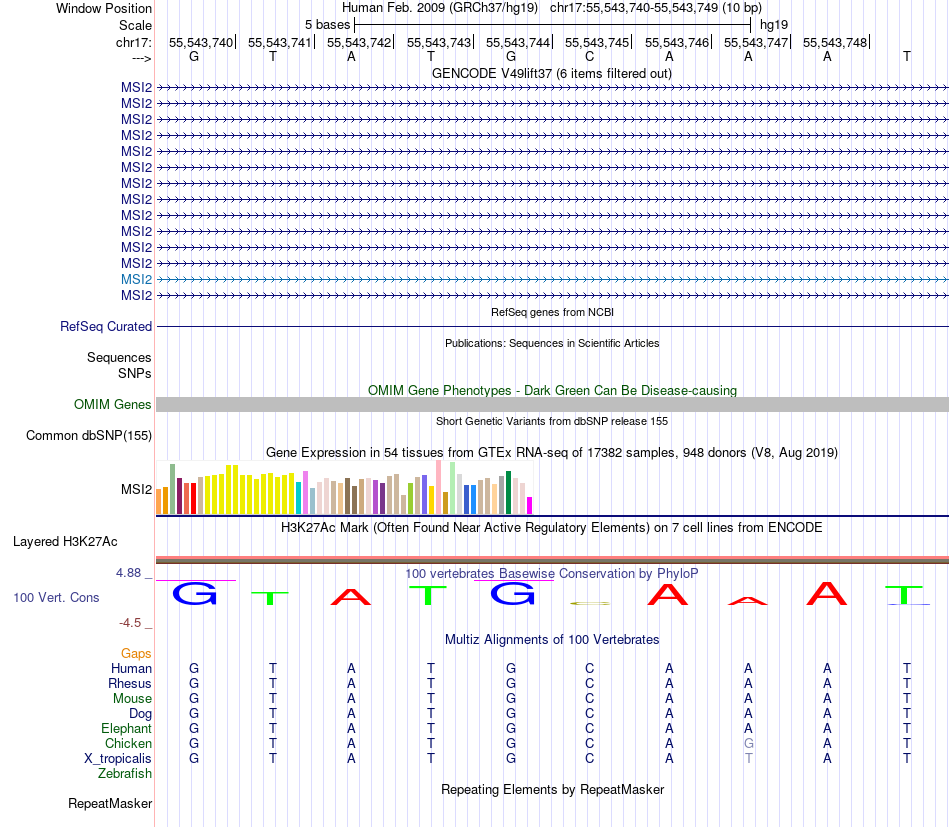Click the 'RefSeq genes from NCBI' title
The height and width of the screenshot is (827, 950).
552,312
